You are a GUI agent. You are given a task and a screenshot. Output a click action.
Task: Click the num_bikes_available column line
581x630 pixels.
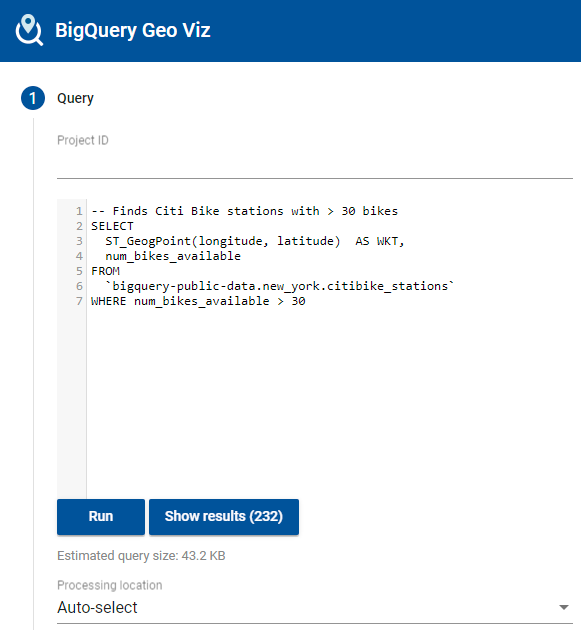[x=173, y=256]
